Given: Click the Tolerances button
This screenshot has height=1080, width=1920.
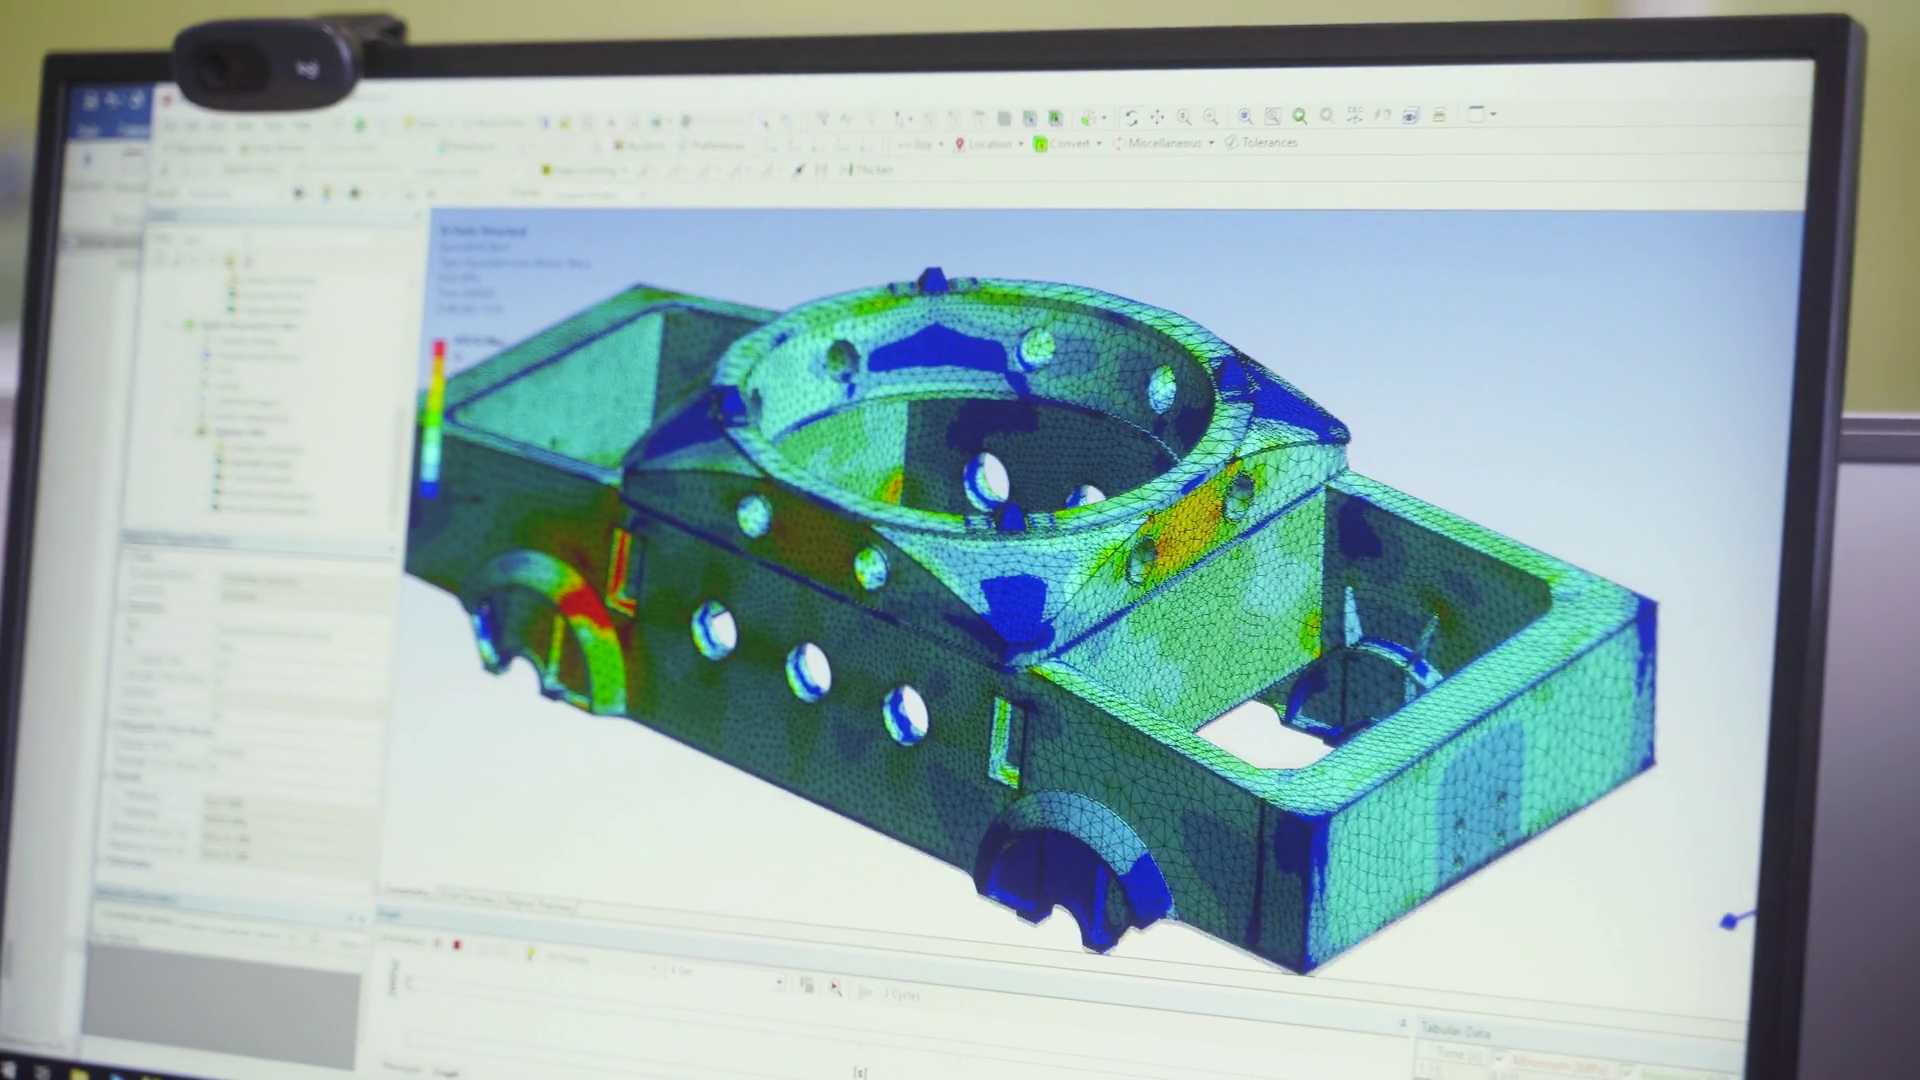Looking at the screenshot, I should click(x=1261, y=142).
